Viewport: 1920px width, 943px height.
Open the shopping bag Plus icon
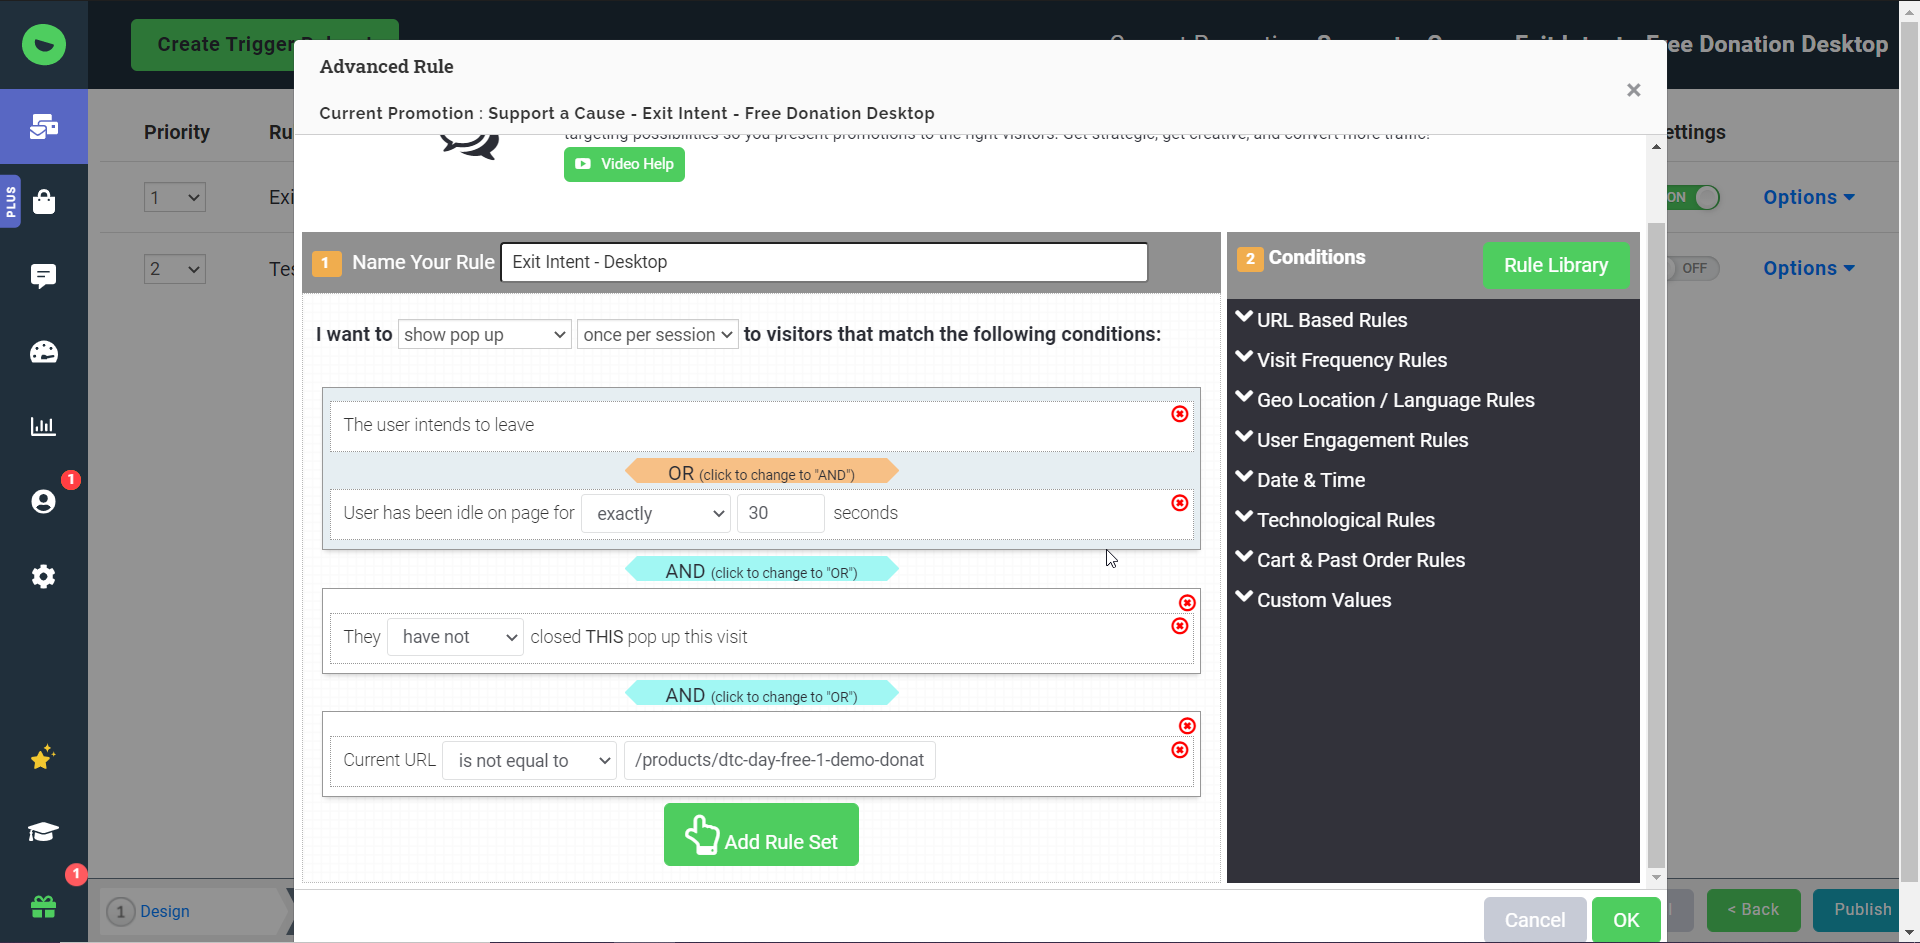coord(43,202)
